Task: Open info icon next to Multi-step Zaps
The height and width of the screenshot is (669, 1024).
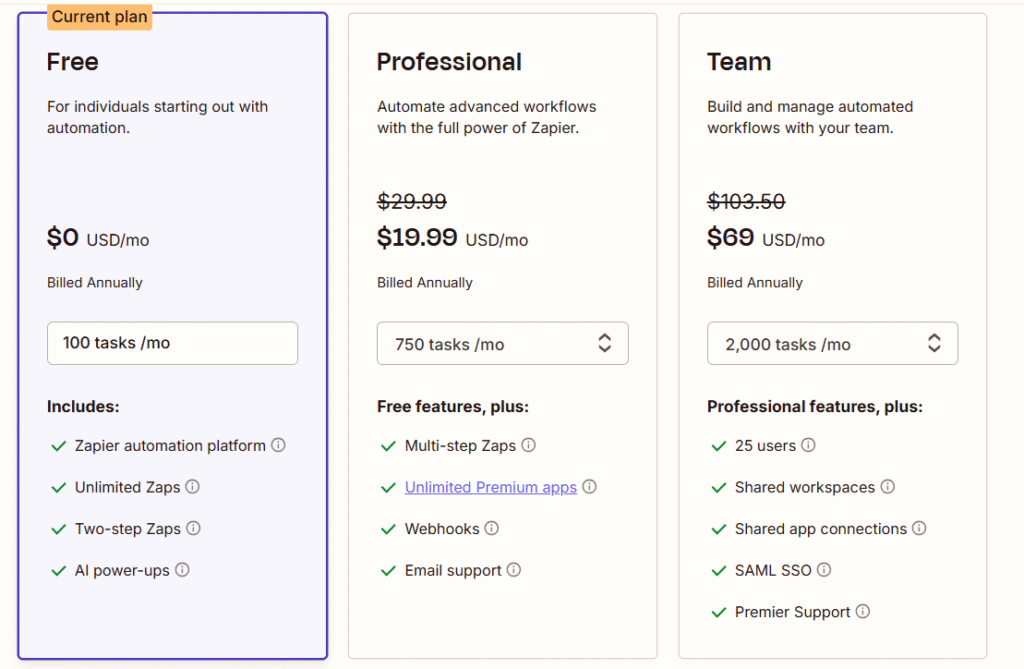Action: [x=528, y=445]
